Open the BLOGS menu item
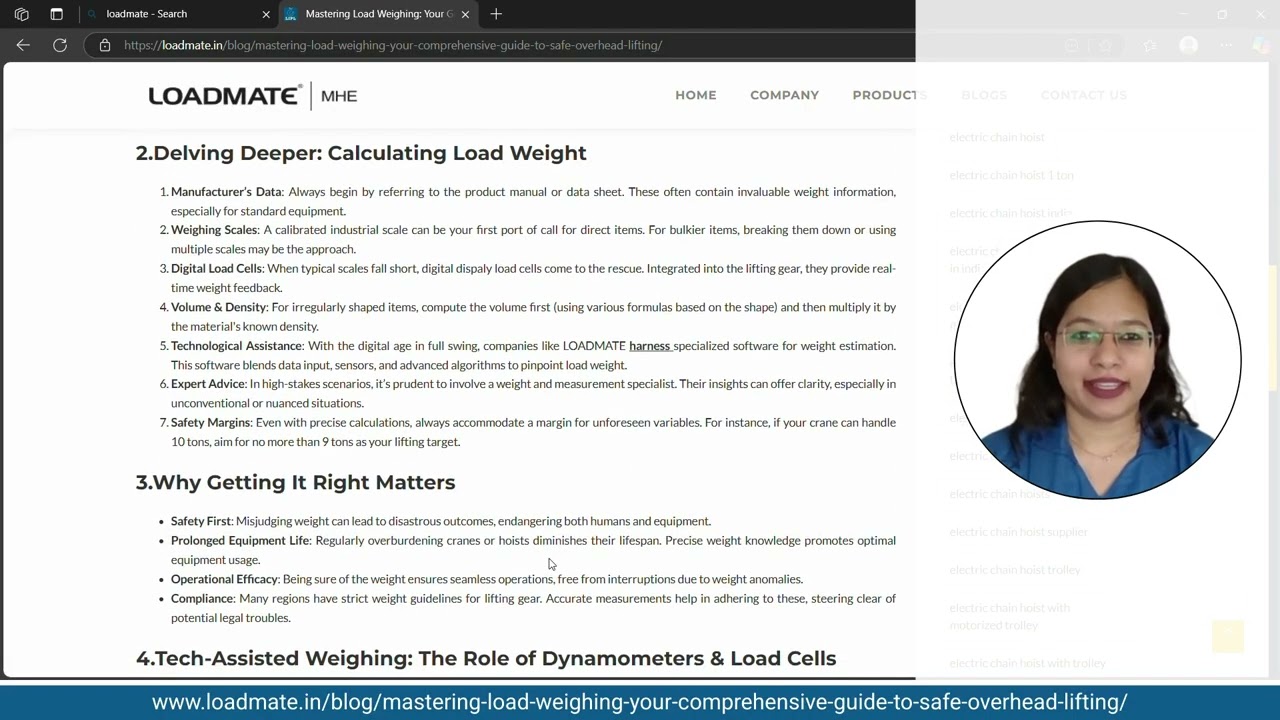 click(984, 95)
